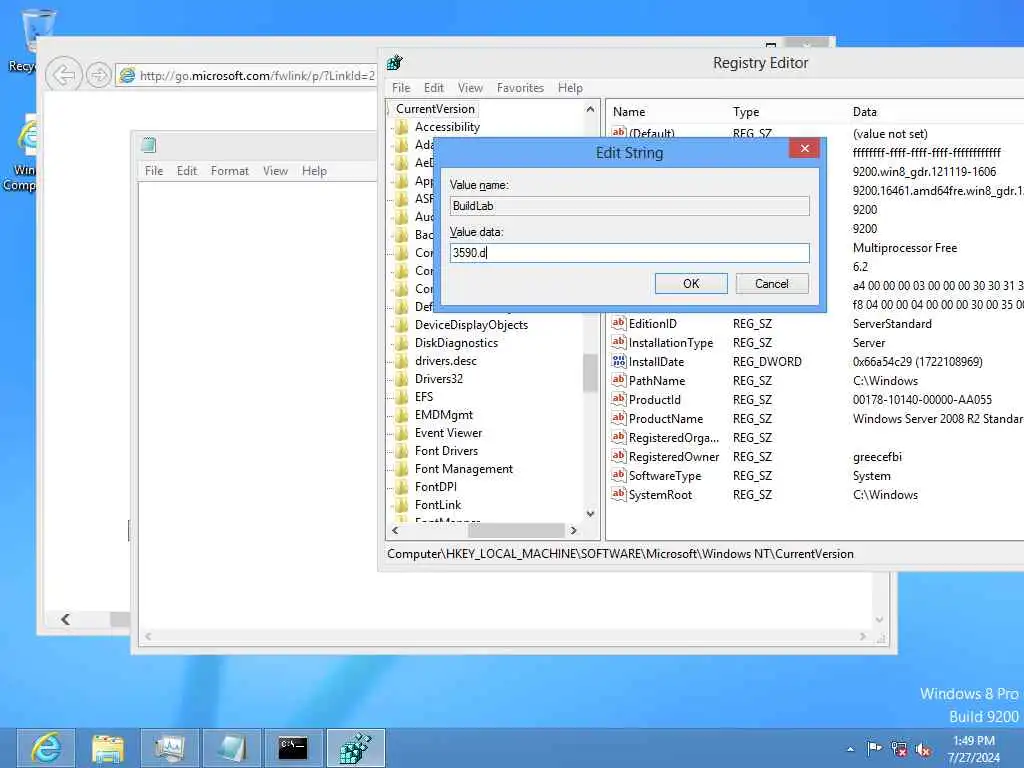Open Registry Editor View menu

click(x=470, y=88)
